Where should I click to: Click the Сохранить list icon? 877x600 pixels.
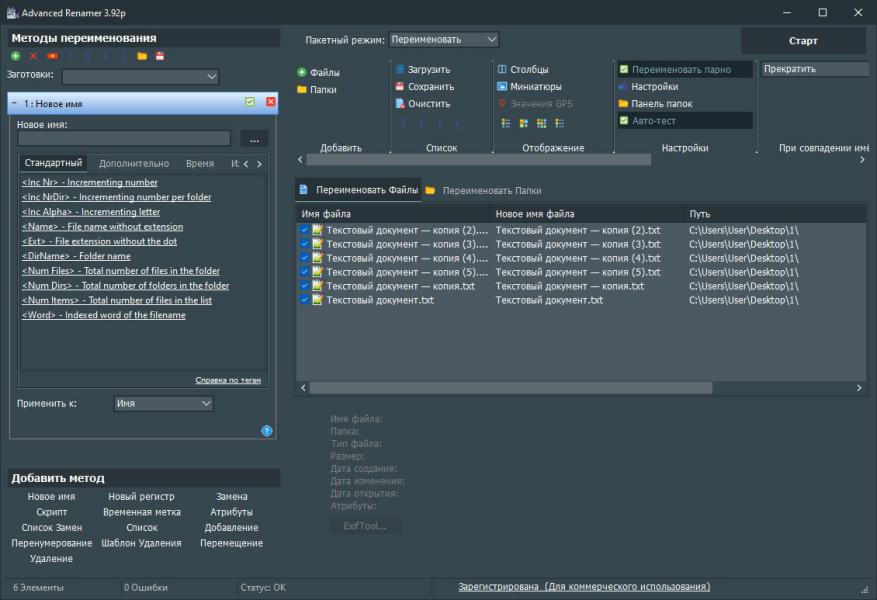pyautogui.click(x=400, y=87)
